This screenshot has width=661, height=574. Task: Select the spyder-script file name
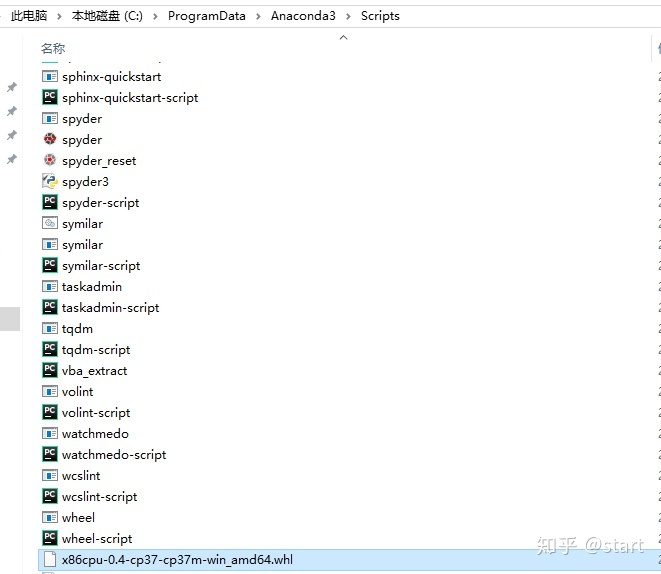pyautogui.click(x=100, y=203)
